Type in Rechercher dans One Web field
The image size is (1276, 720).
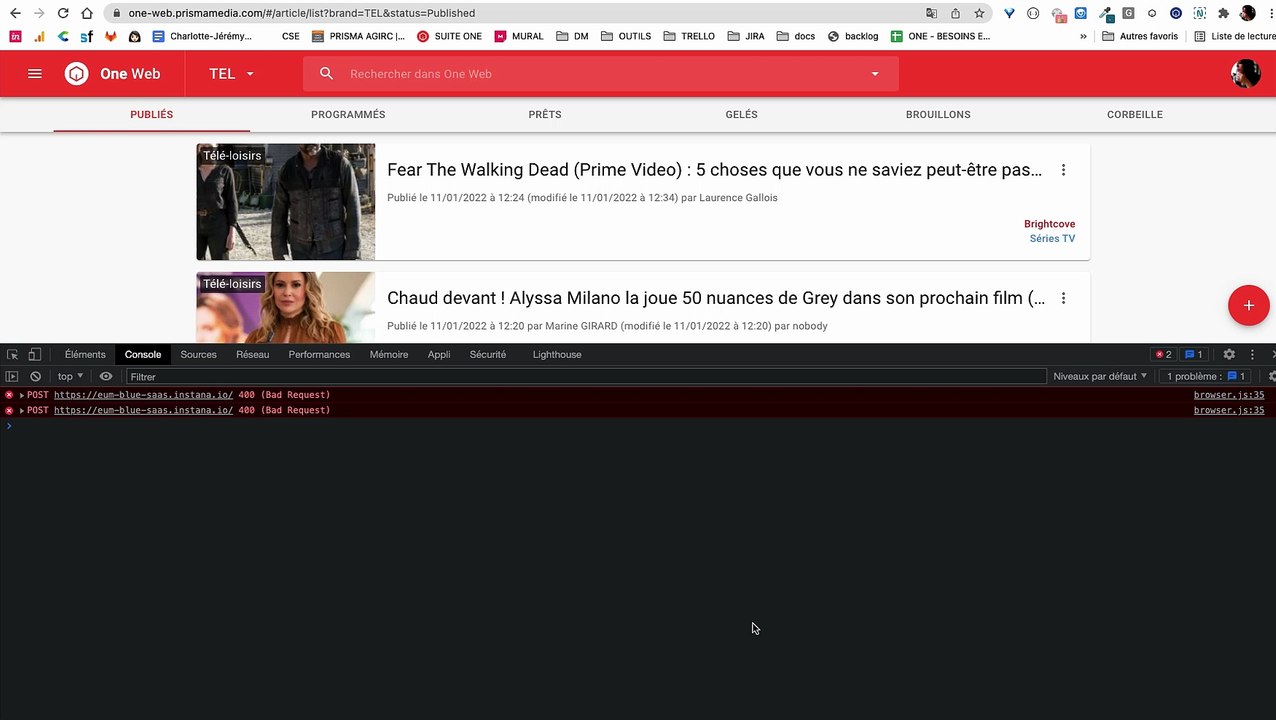(600, 74)
